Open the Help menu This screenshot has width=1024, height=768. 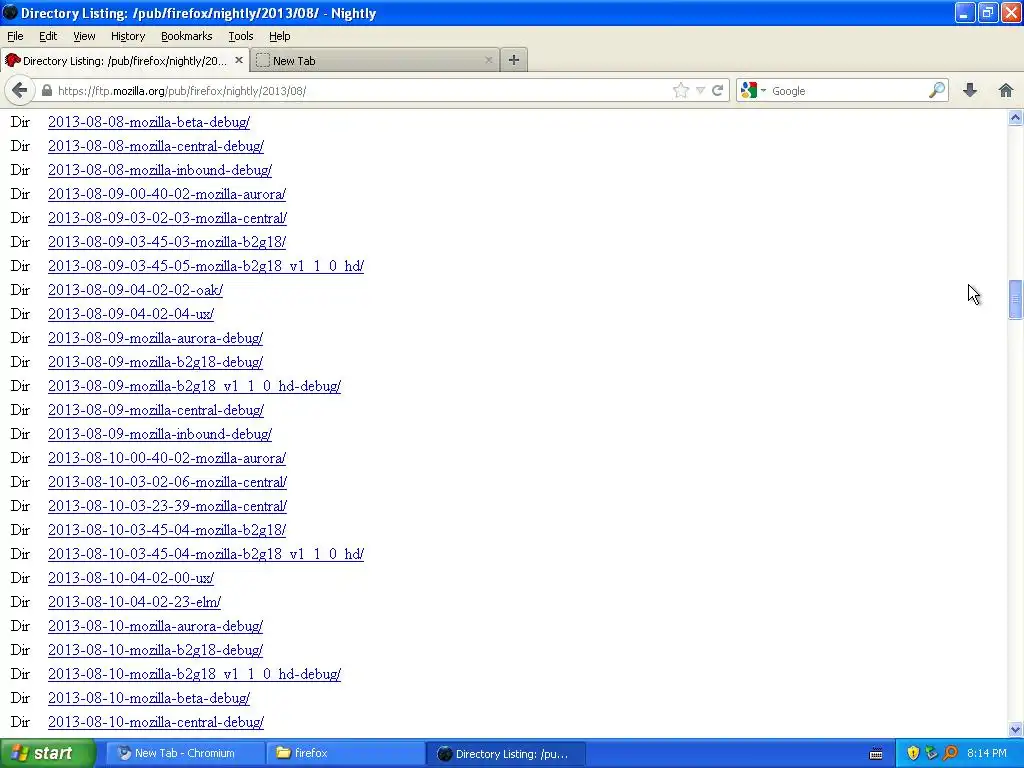pos(280,36)
